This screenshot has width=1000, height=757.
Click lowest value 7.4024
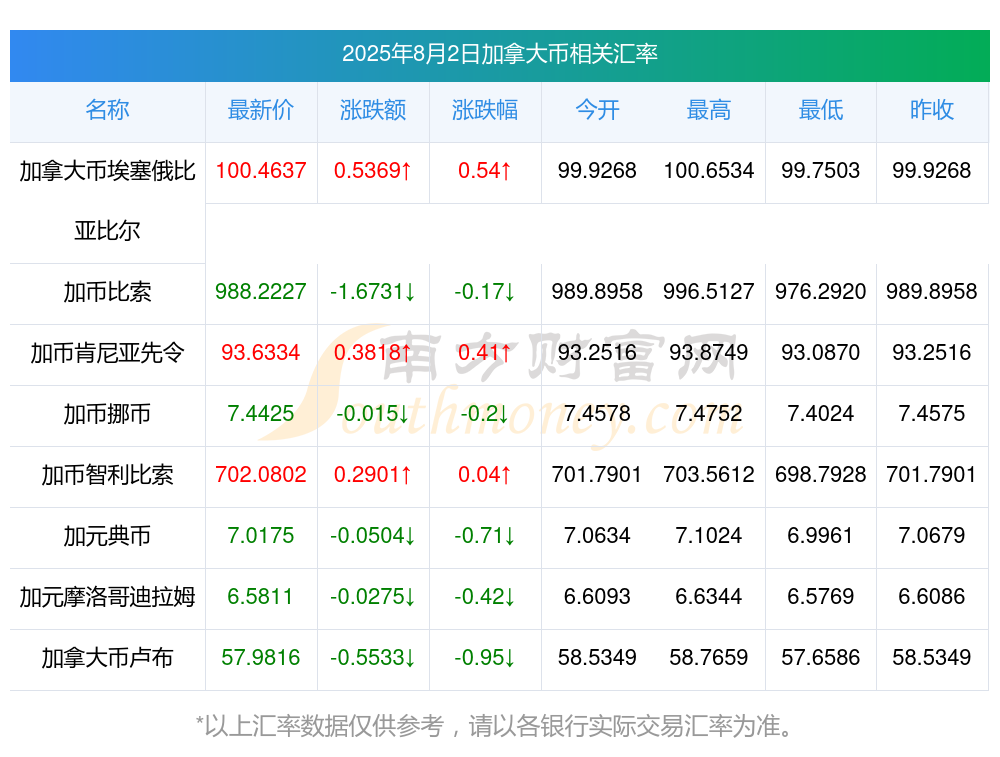(x=821, y=414)
